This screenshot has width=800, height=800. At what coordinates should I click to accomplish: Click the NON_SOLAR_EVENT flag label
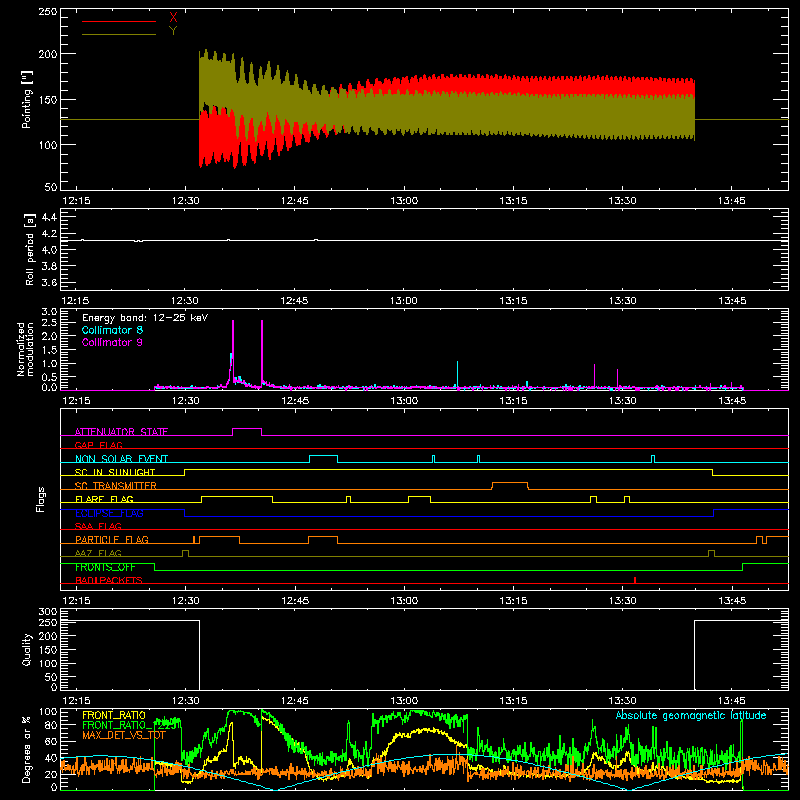click(121, 459)
